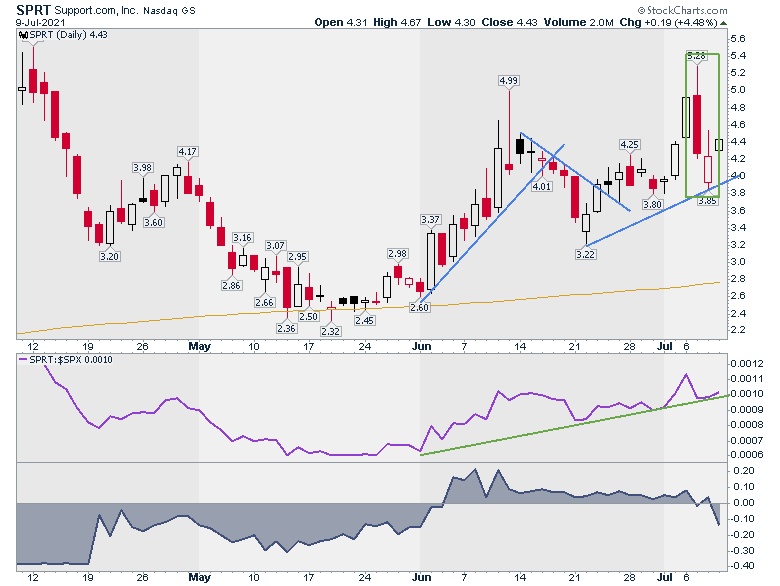Click the 2.66 price label
This screenshot has height=586, width=780.
pyautogui.click(x=264, y=302)
